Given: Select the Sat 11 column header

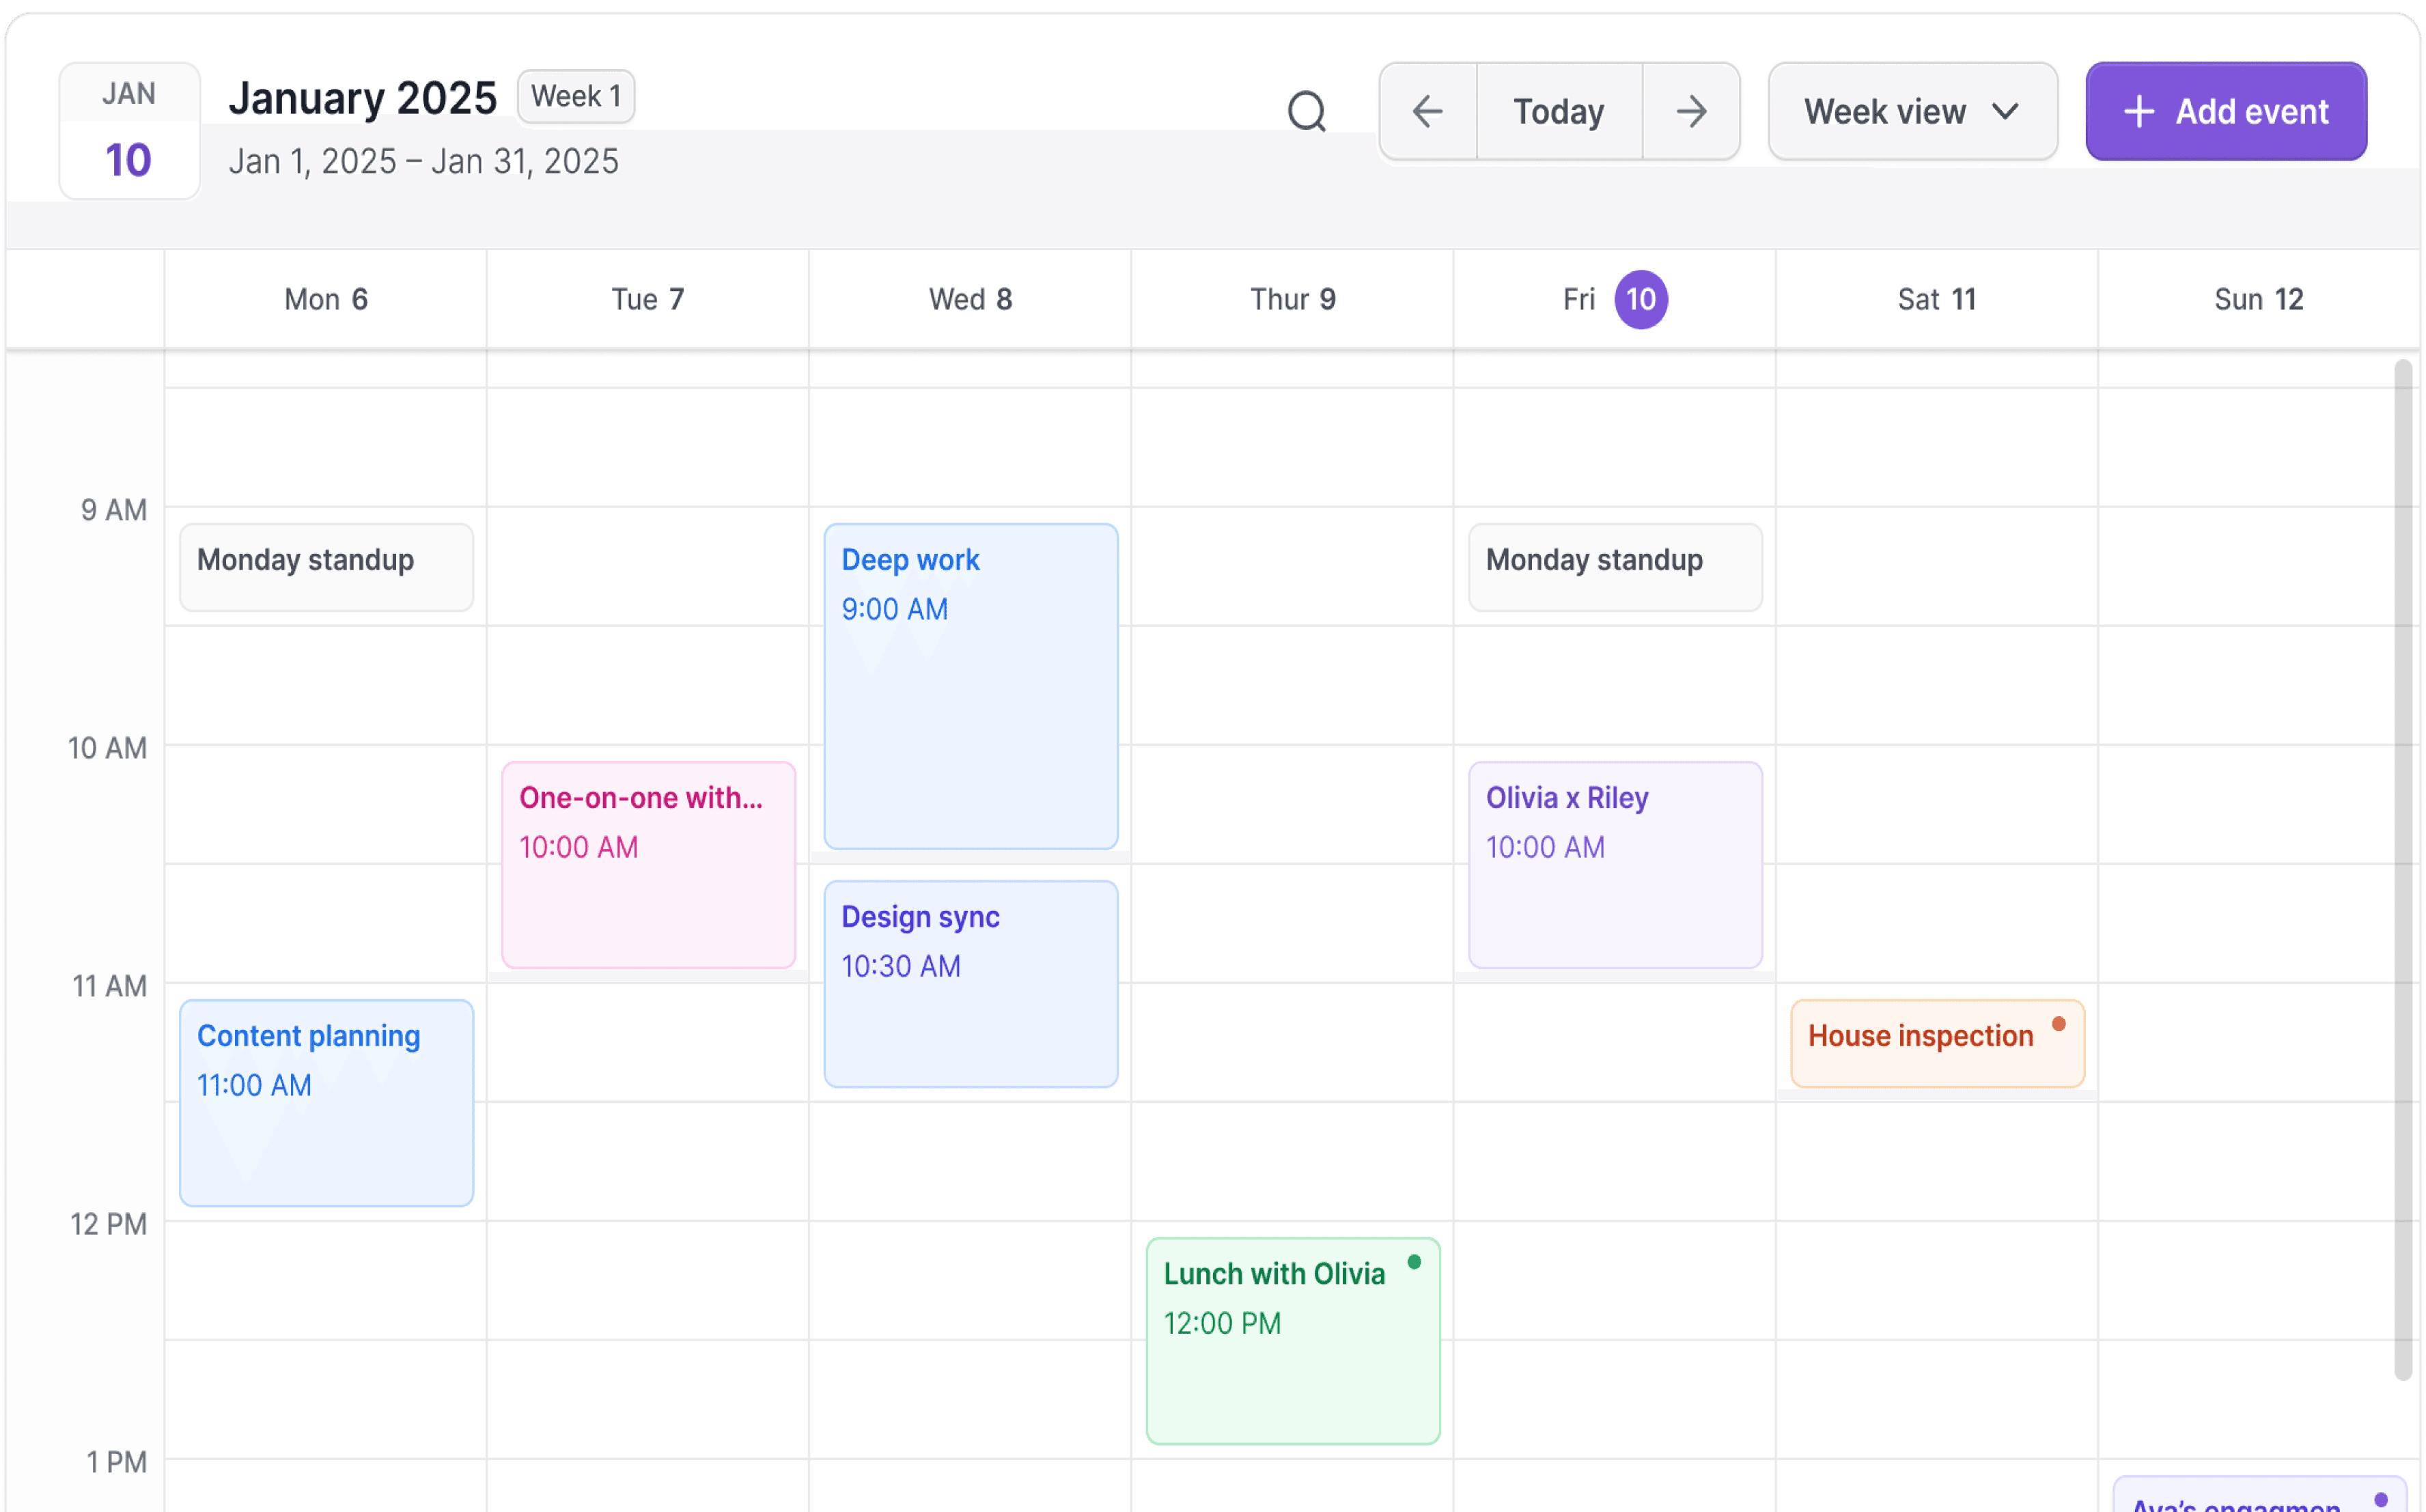Looking at the screenshot, I should click(1936, 299).
